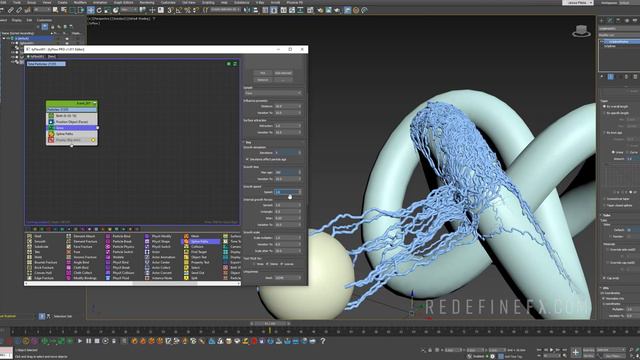Click Growth speed spinner arrows
This screenshot has height=360, width=640.
[x=300, y=192]
